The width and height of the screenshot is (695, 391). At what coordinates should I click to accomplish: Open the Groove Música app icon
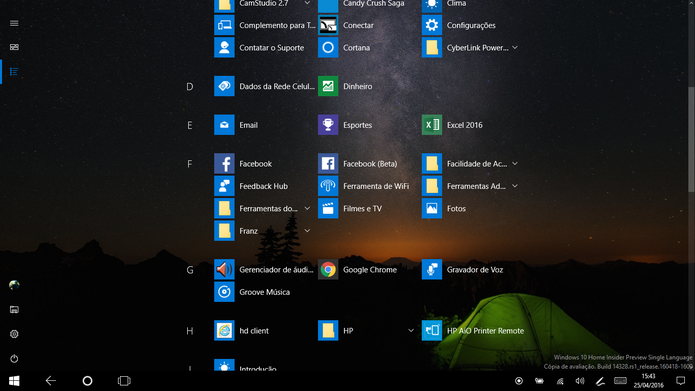[x=224, y=292]
